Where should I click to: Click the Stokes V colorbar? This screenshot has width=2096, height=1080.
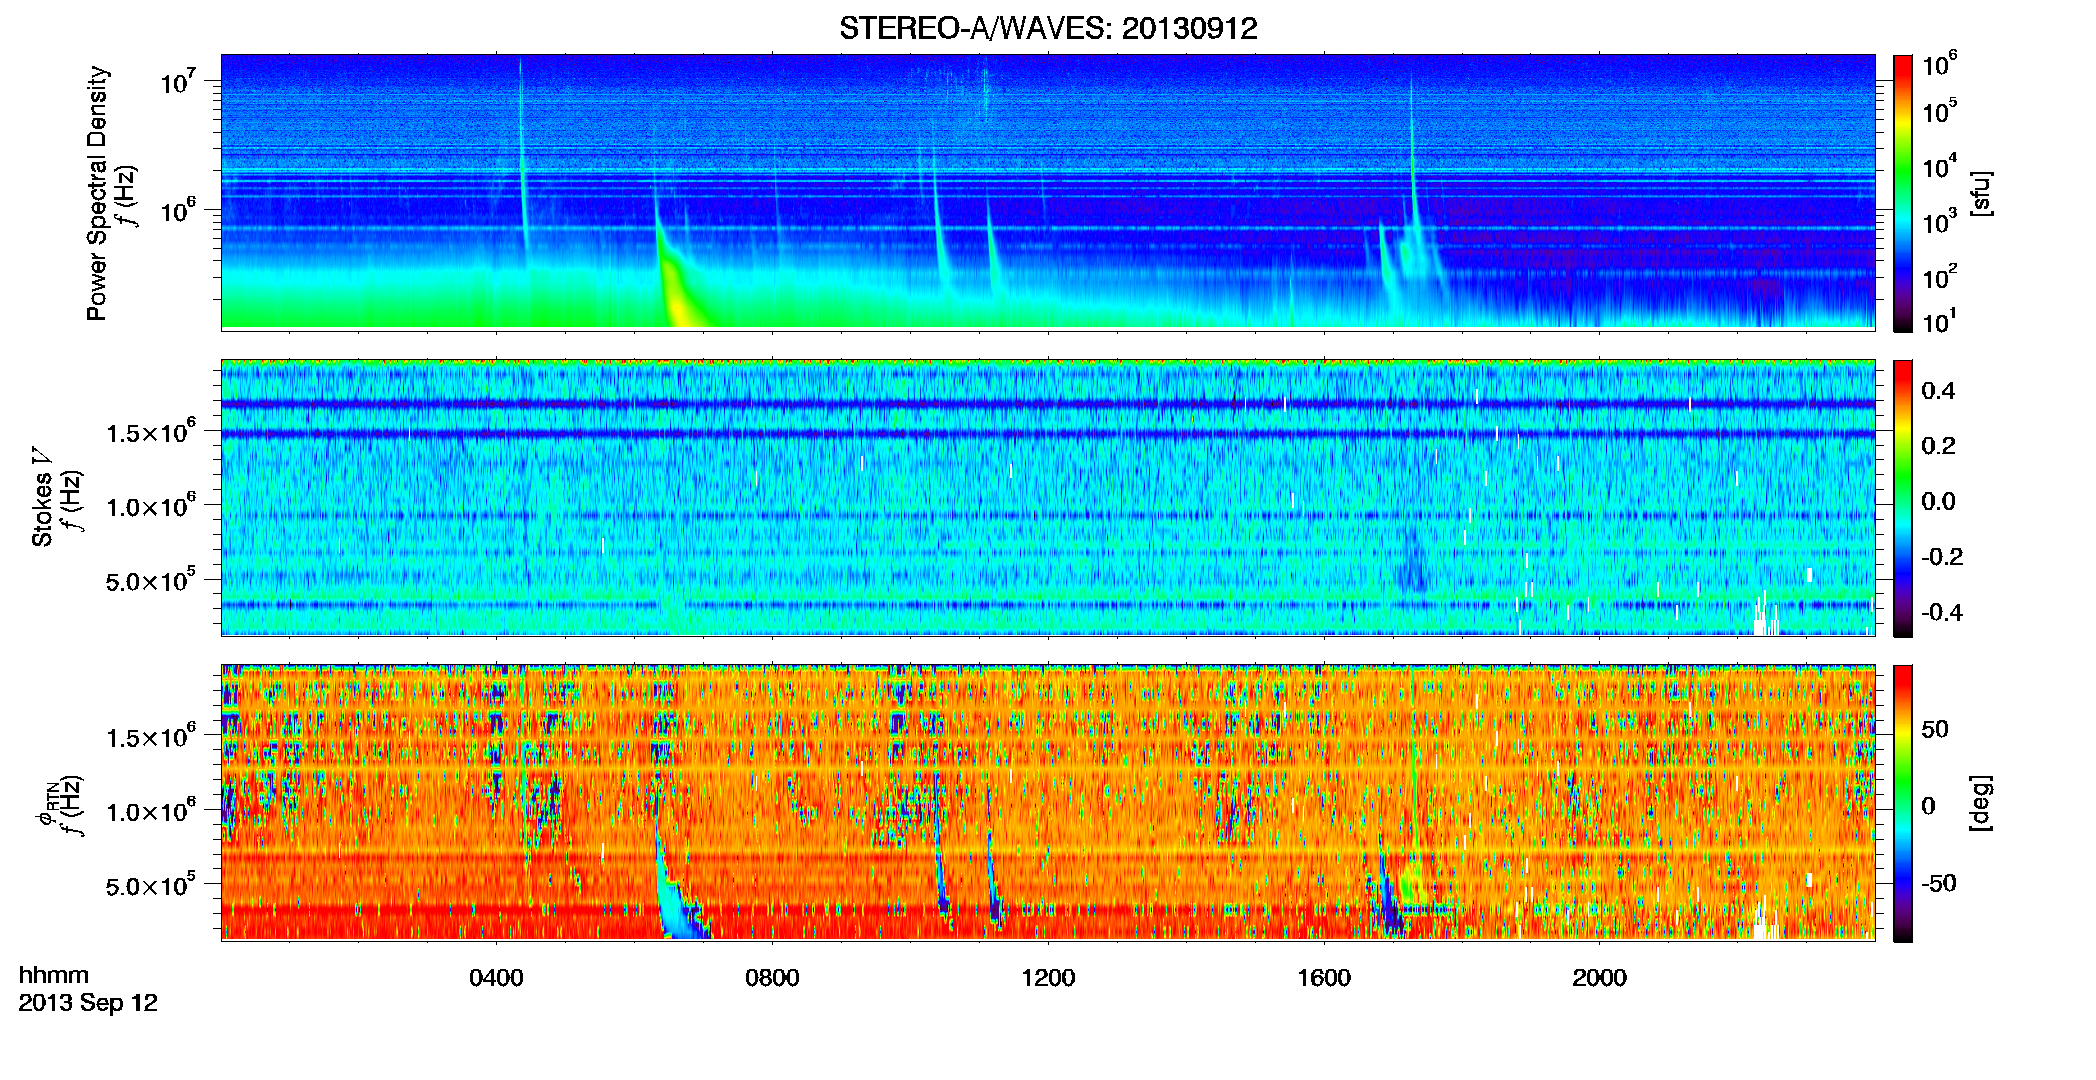point(1902,498)
